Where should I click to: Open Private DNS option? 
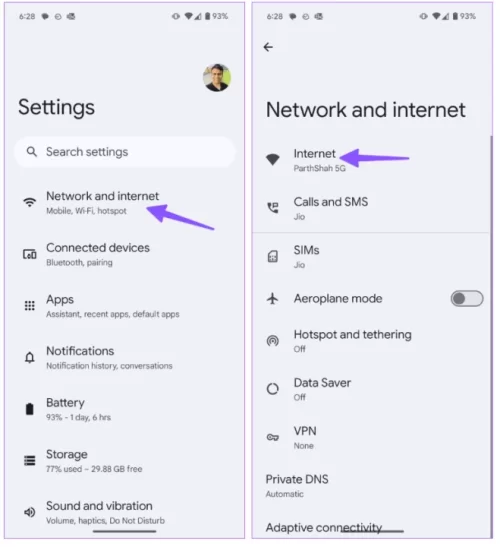click(x=371, y=486)
